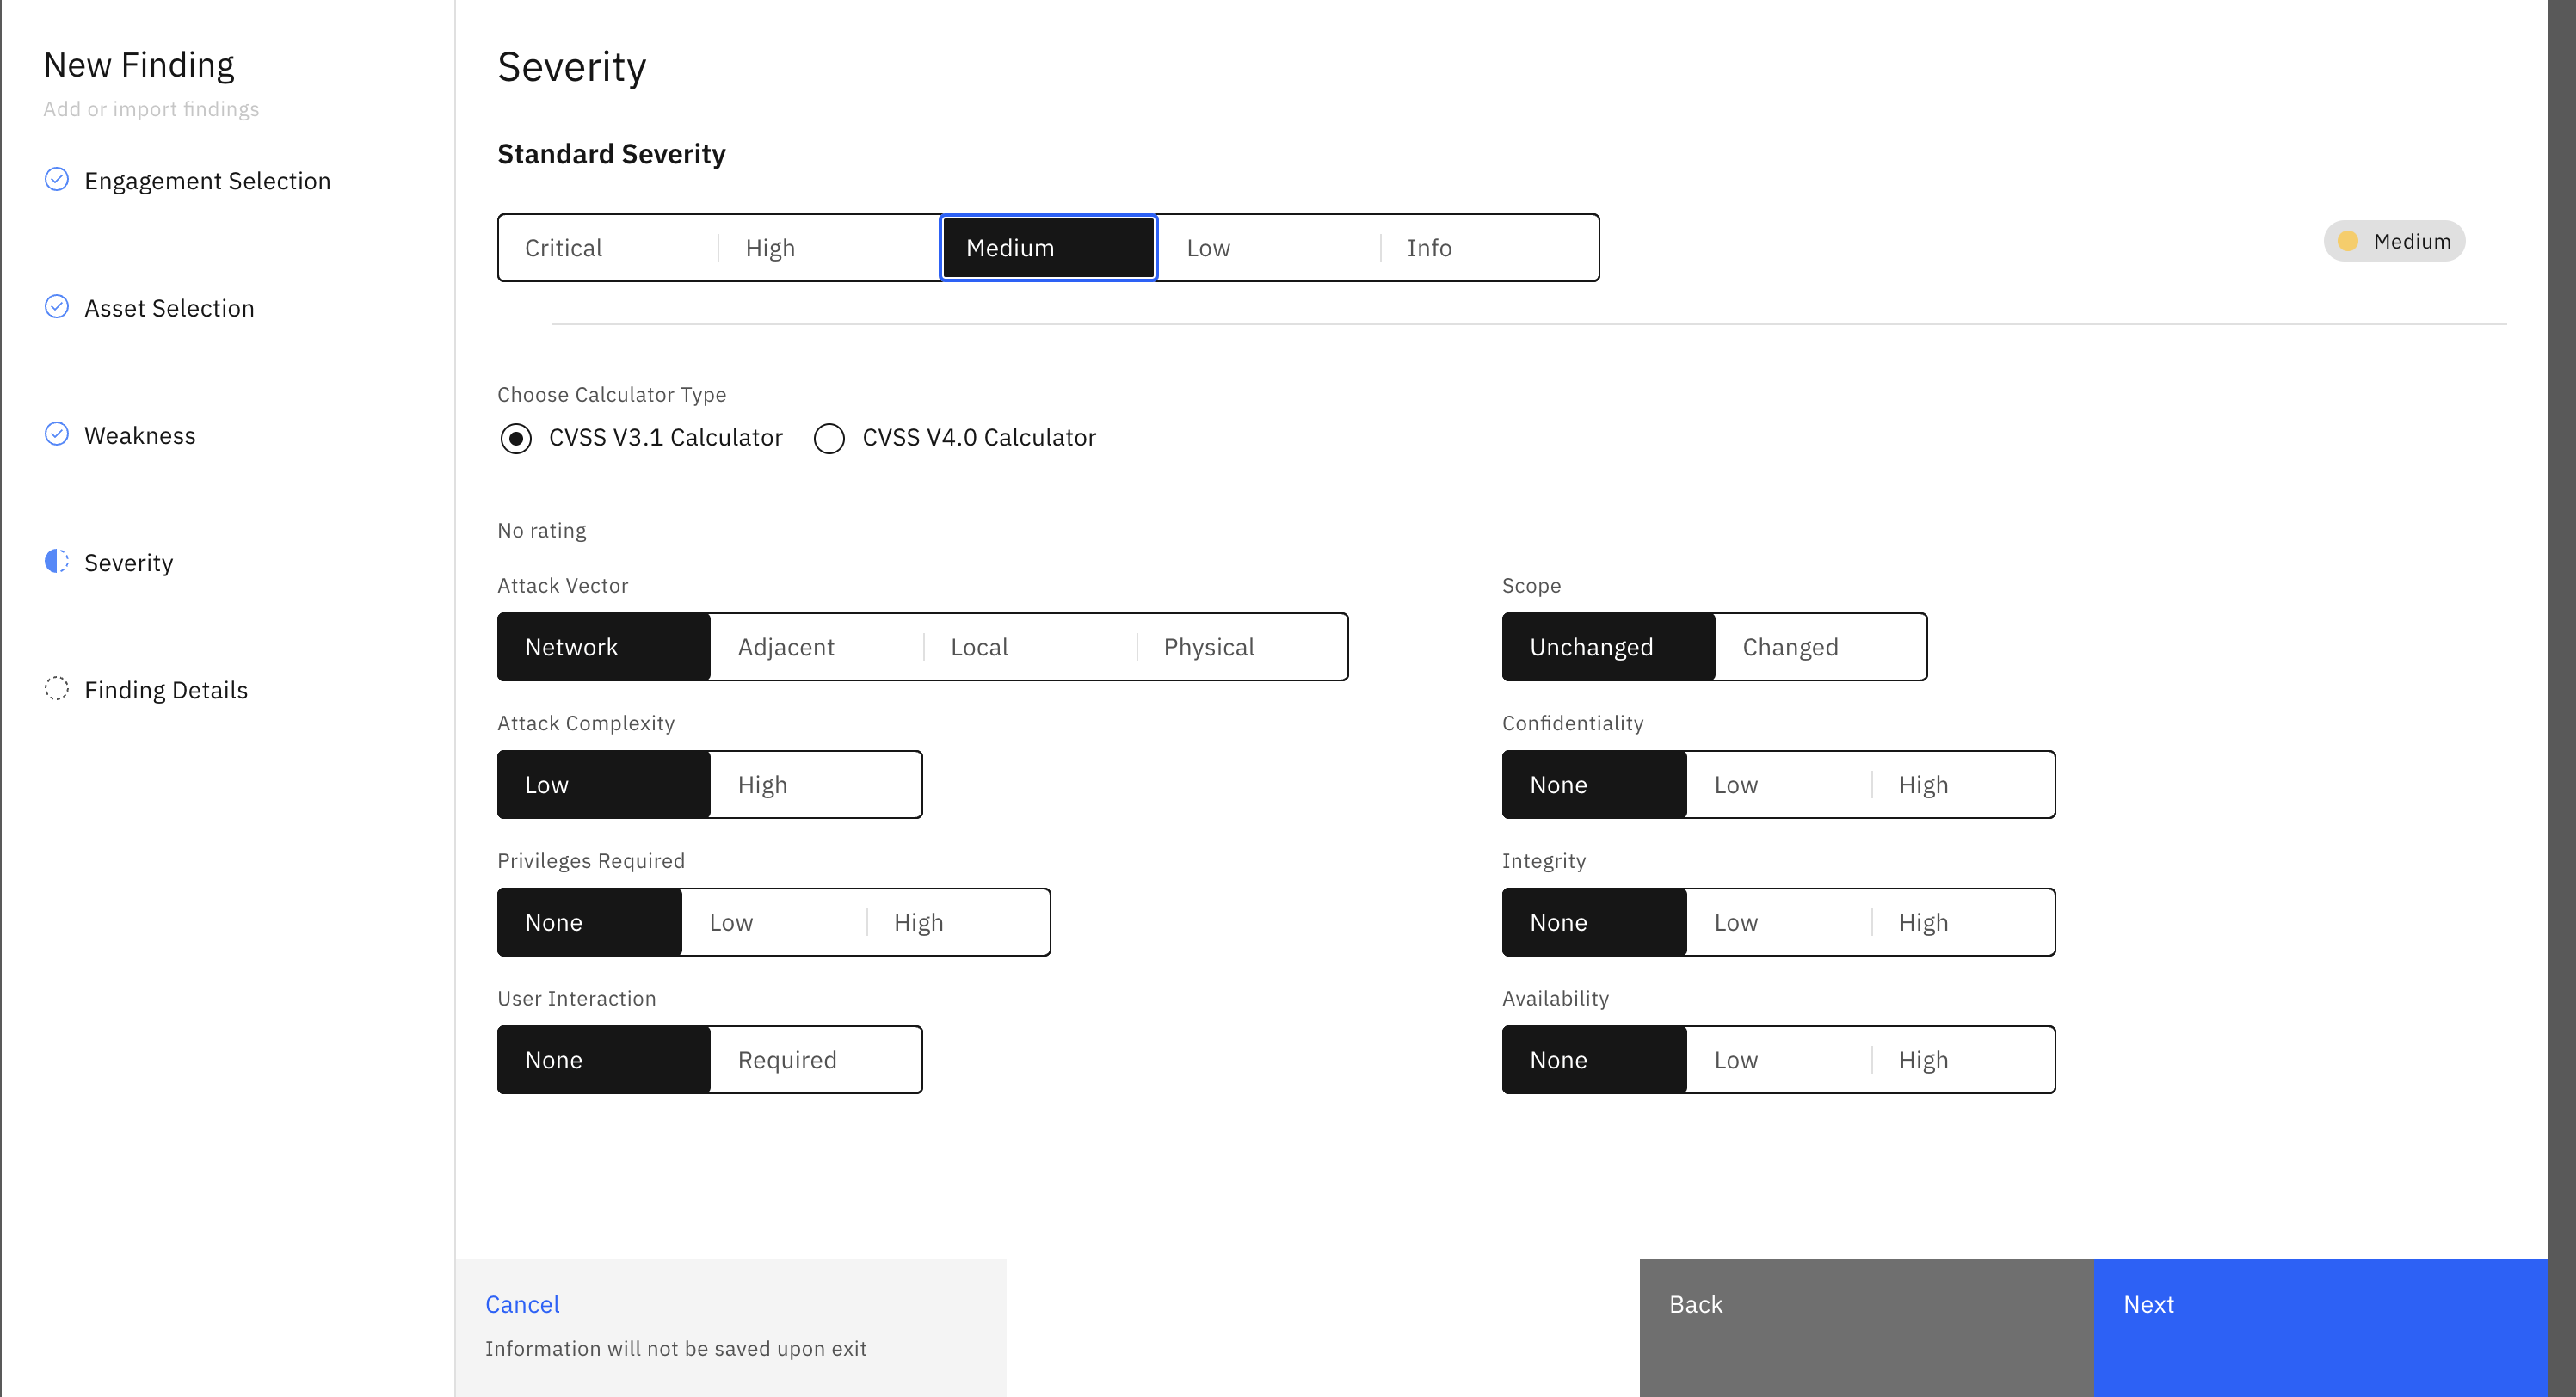Go to the Weakness step
2576x1397 pixels.
pos(140,436)
